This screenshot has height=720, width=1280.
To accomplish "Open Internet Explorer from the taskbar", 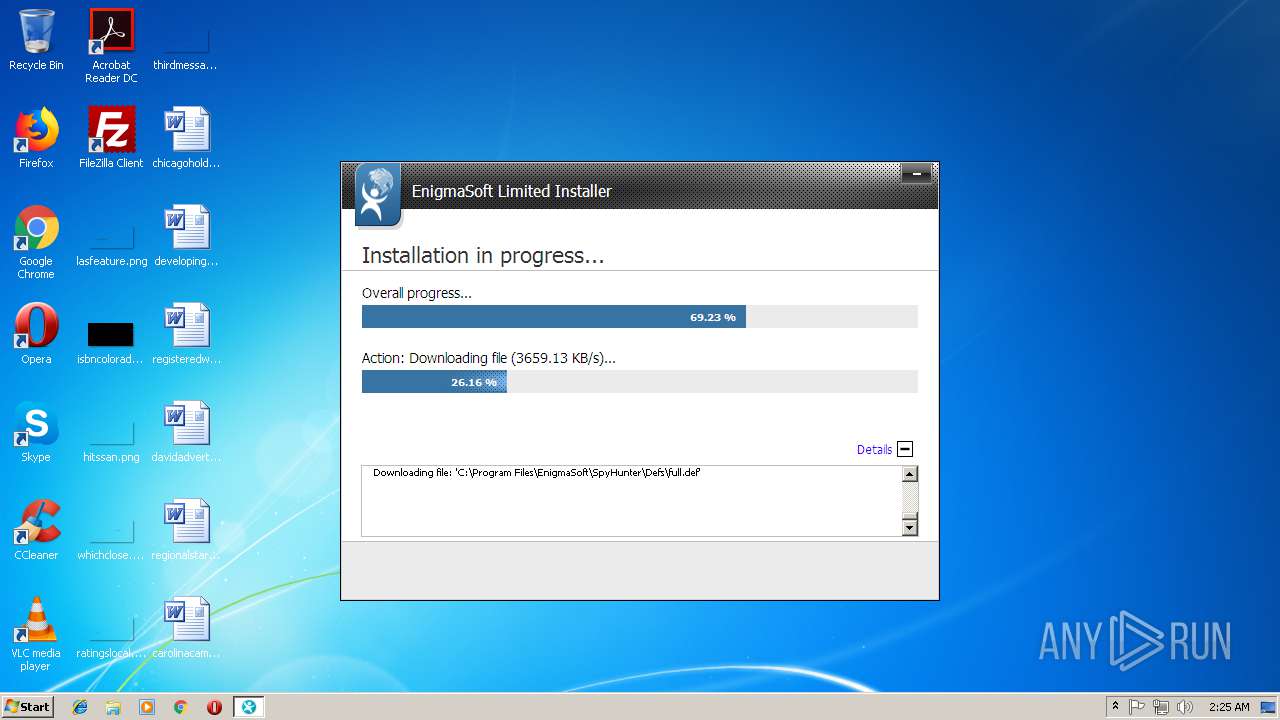I will coord(80,707).
